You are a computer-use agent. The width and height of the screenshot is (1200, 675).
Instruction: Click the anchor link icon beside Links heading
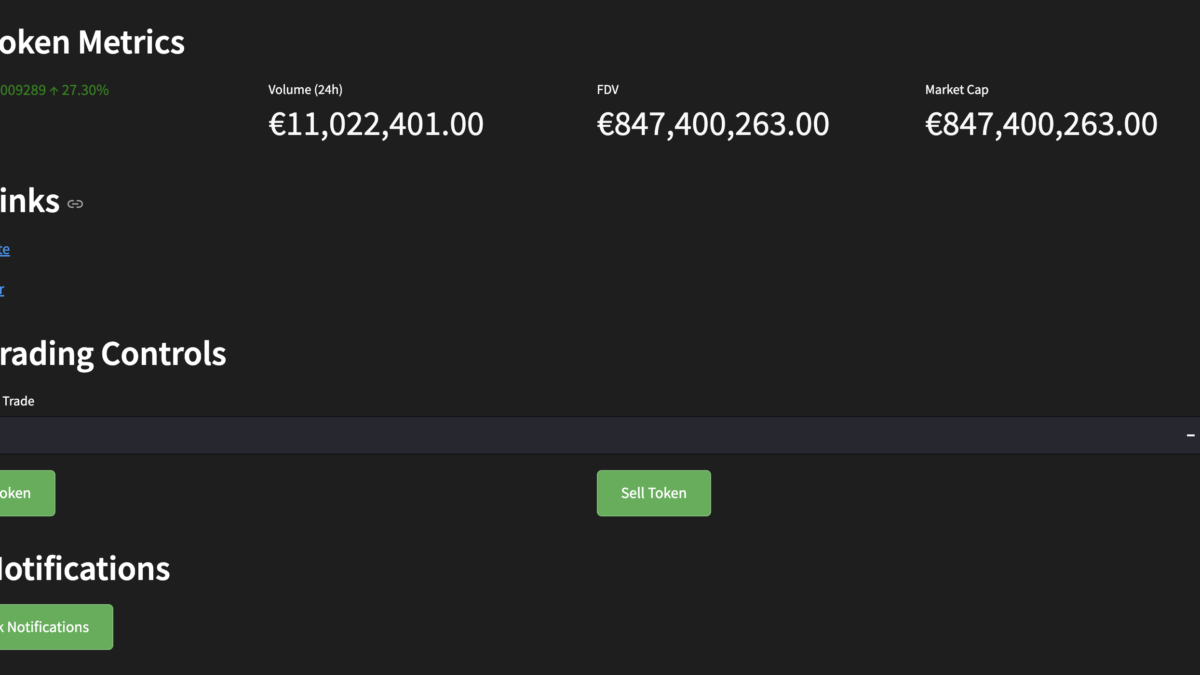pos(75,204)
